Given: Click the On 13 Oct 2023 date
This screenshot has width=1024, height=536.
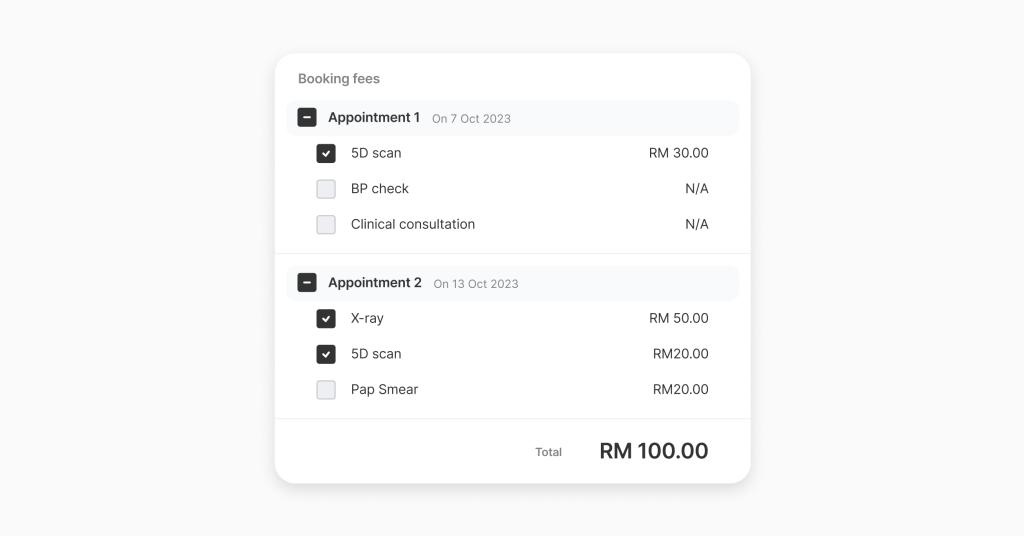Looking at the screenshot, I should (x=476, y=284).
